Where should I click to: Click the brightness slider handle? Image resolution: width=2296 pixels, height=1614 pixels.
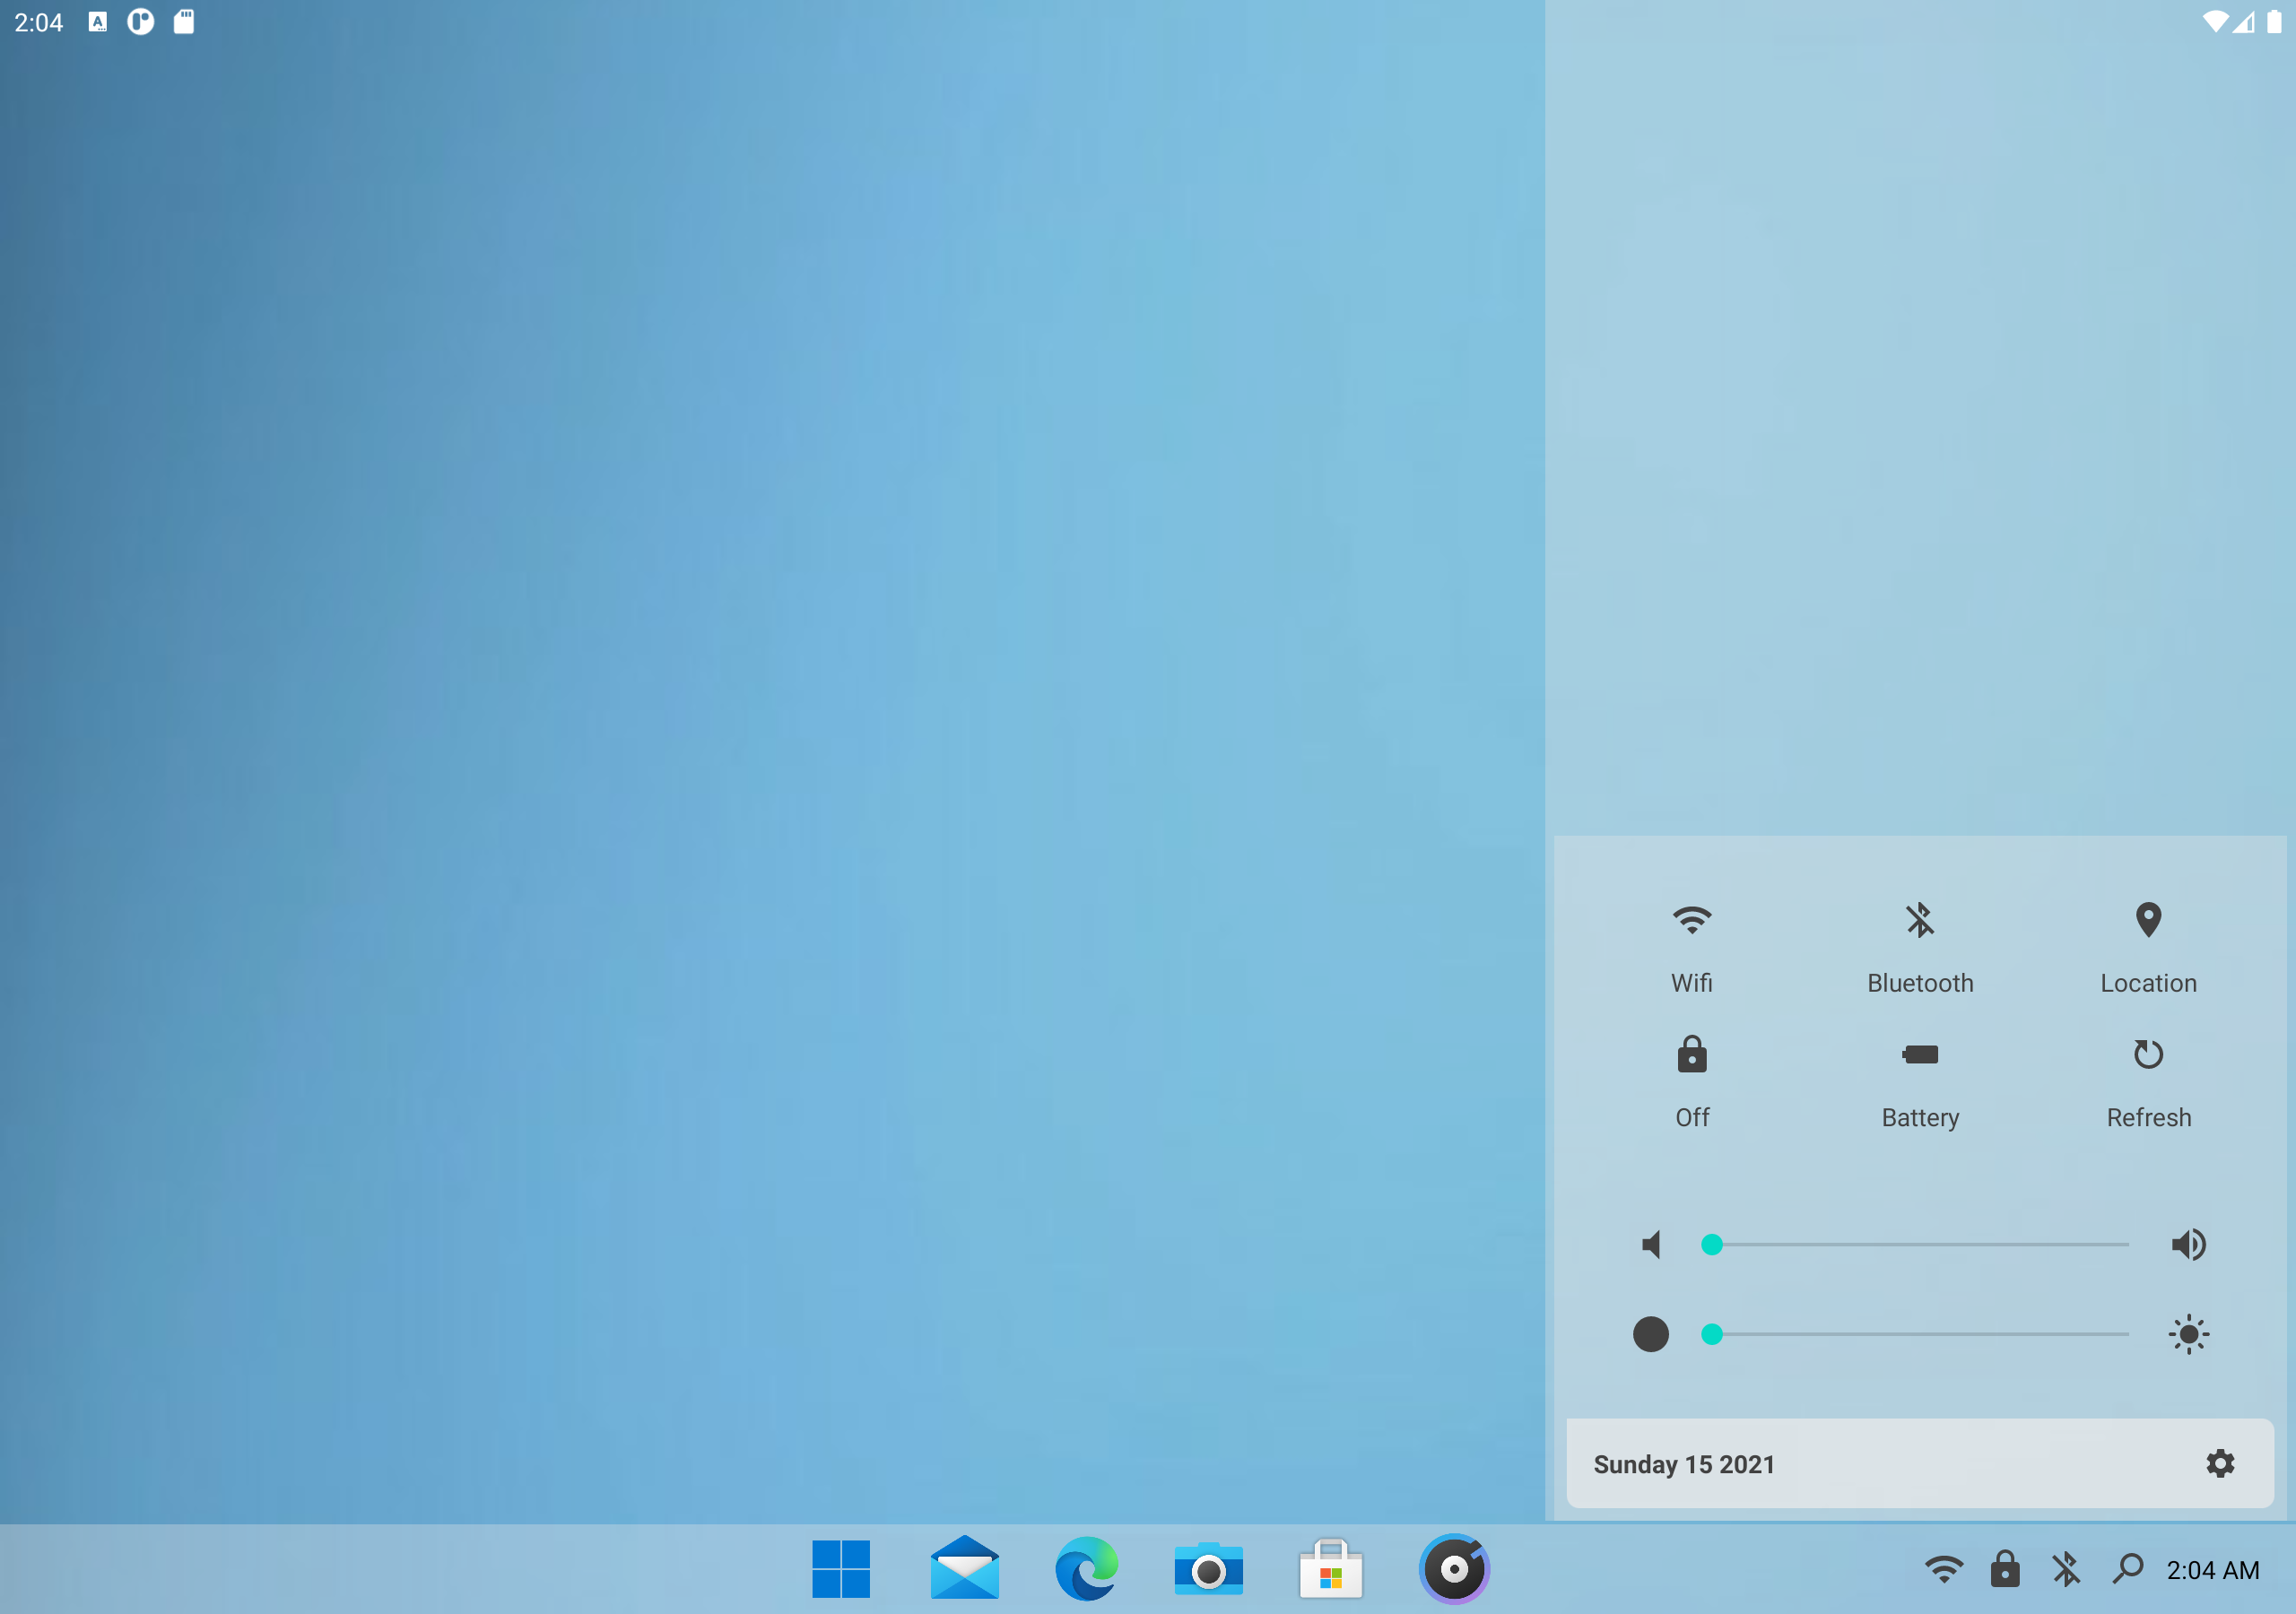coord(1711,1334)
